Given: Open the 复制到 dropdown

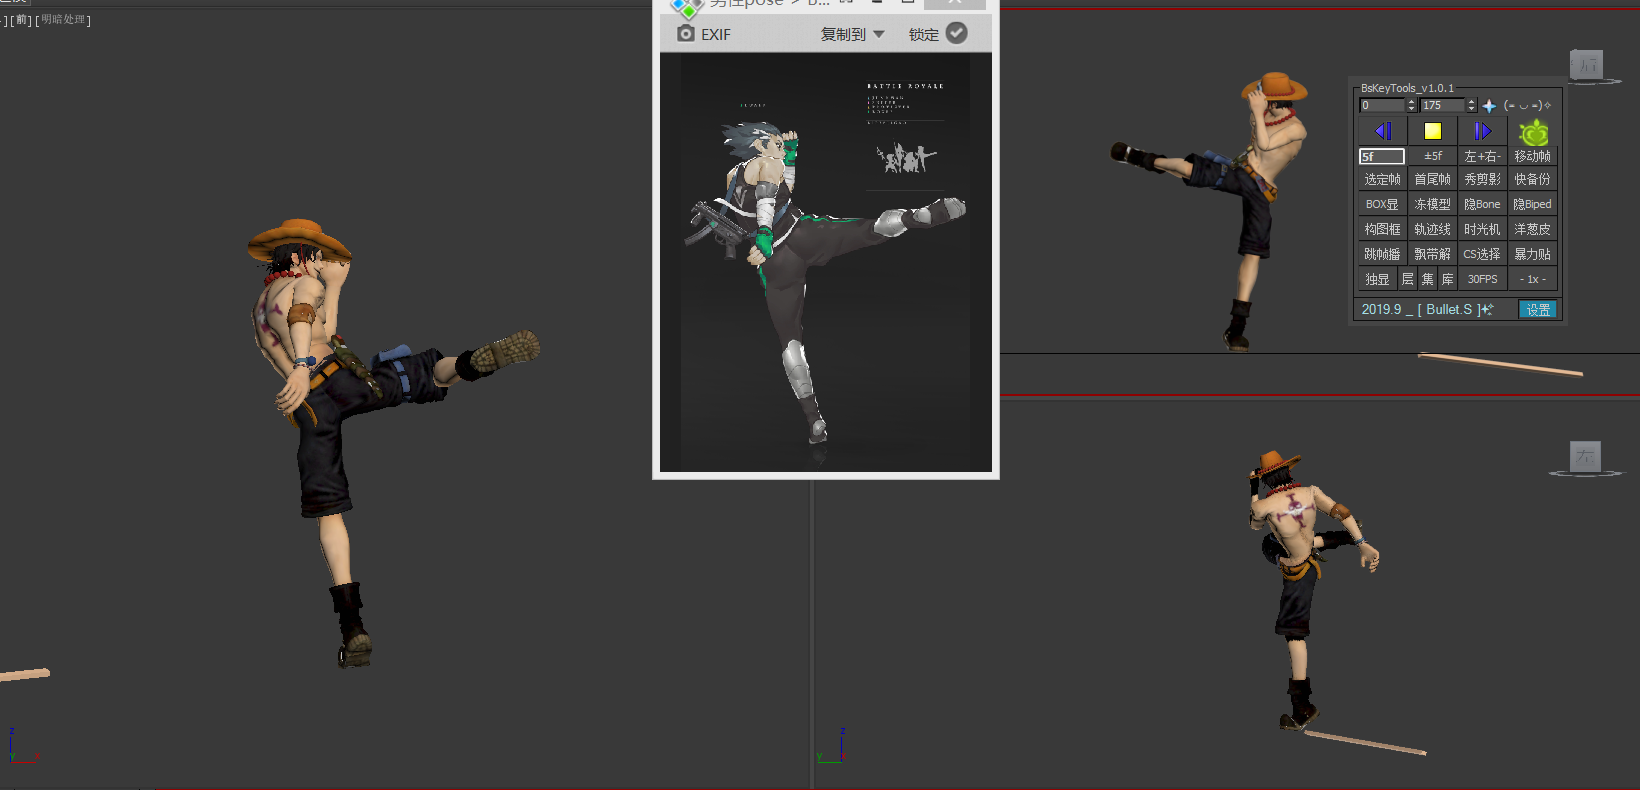Looking at the screenshot, I should point(852,34).
